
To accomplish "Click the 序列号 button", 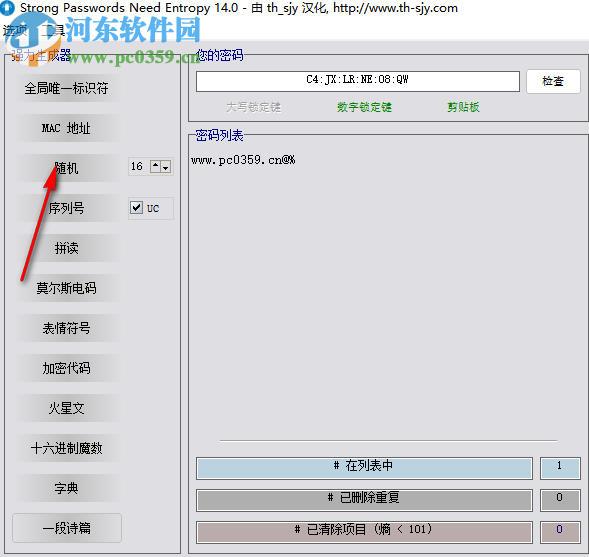I will pos(66,208).
